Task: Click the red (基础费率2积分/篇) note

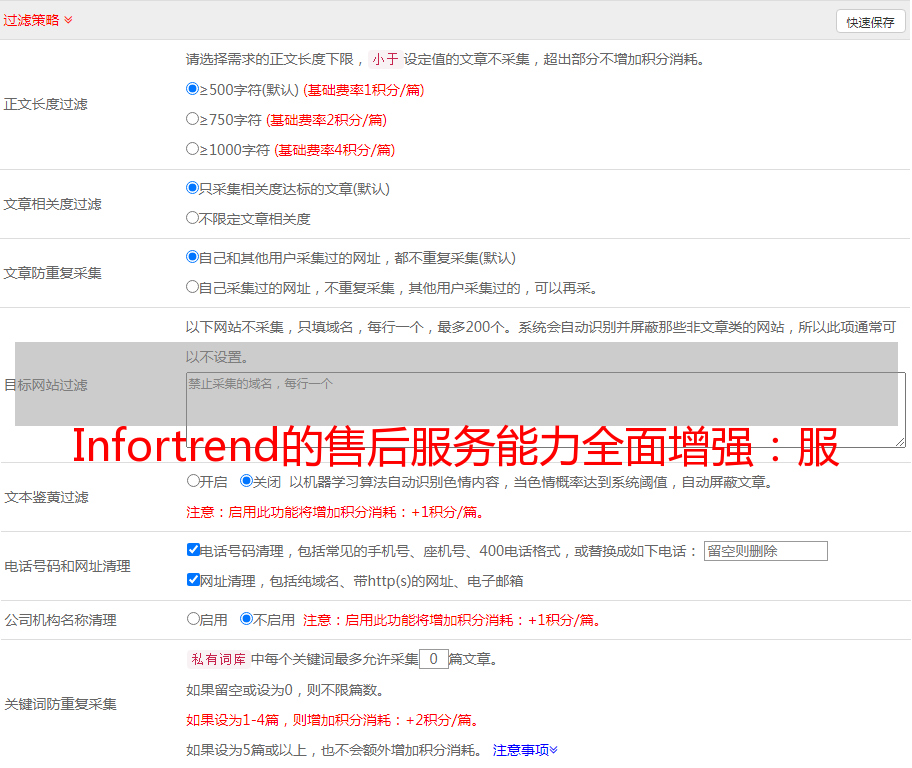Action: point(326,120)
